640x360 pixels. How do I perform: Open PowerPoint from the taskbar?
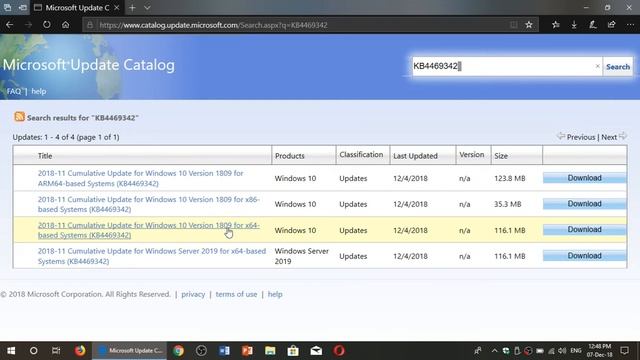247,351
